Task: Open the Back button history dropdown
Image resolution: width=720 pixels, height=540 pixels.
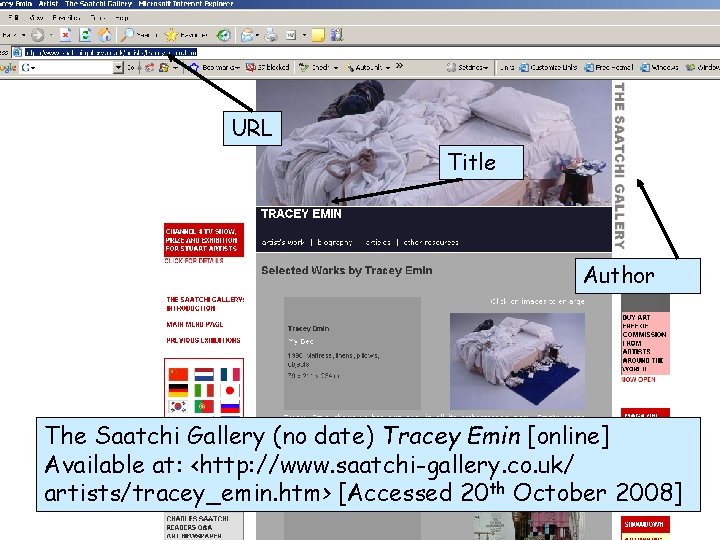Action: (x=23, y=35)
